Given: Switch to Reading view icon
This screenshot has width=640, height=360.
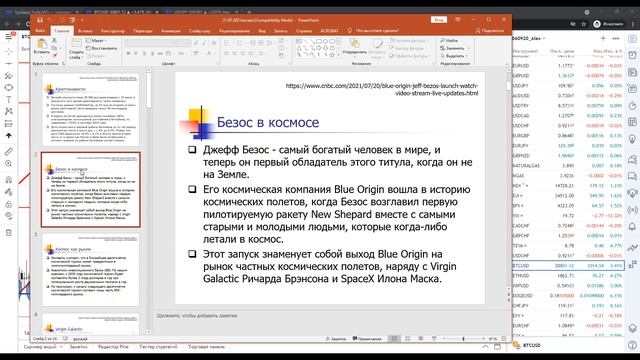Looking at the screenshot, I should pos(420,339).
